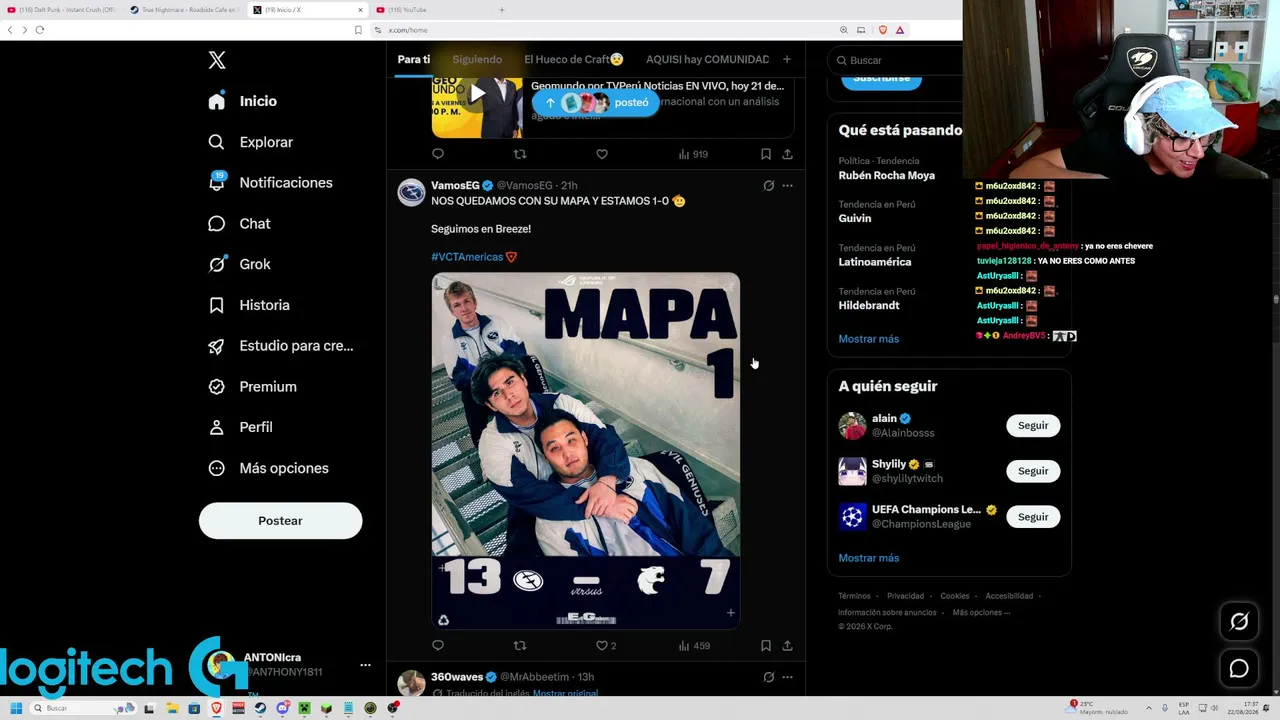
Task: Open Historia bookmarks in the sidebar
Action: 249,305
